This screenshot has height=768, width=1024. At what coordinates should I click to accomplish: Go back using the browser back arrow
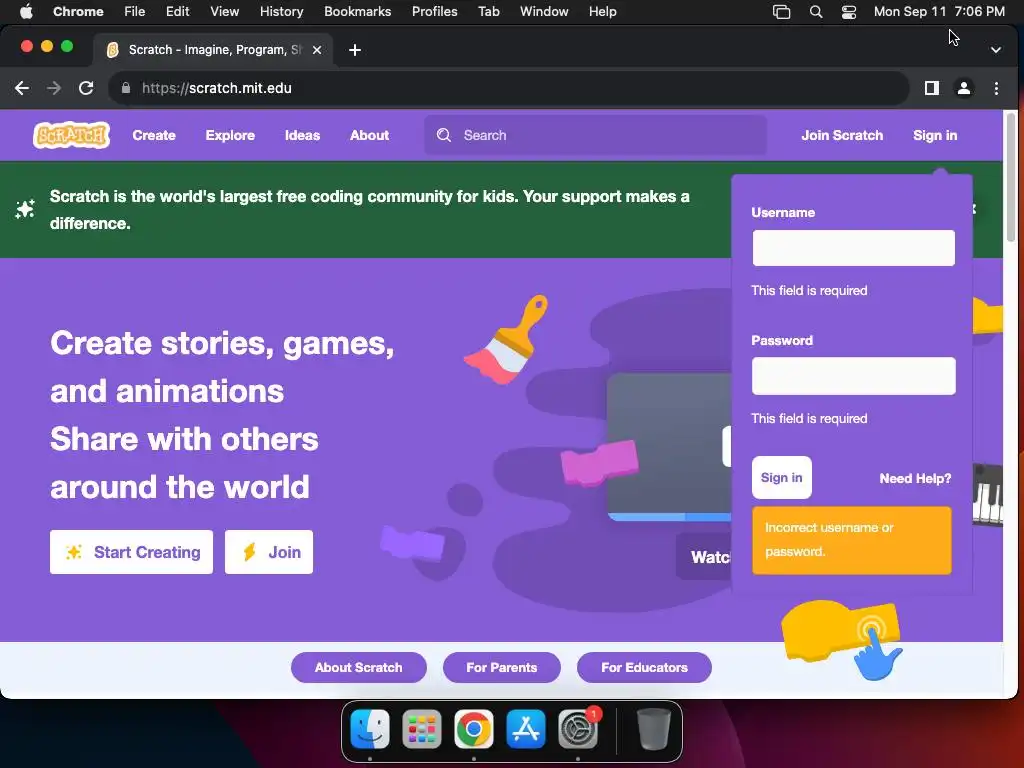click(x=22, y=88)
